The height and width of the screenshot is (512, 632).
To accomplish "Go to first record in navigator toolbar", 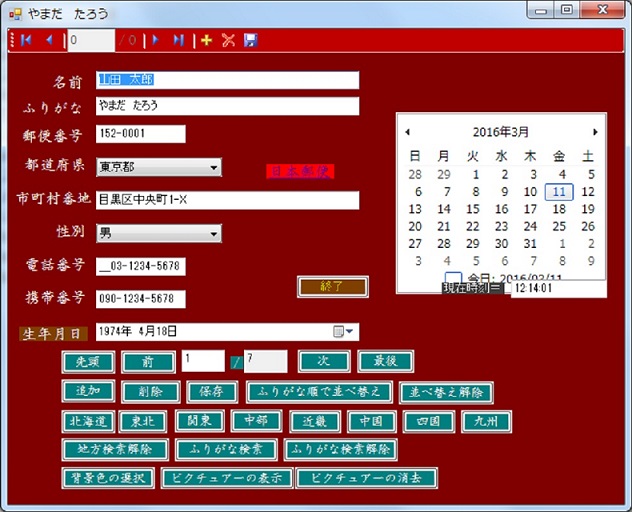I will coord(25,40).
